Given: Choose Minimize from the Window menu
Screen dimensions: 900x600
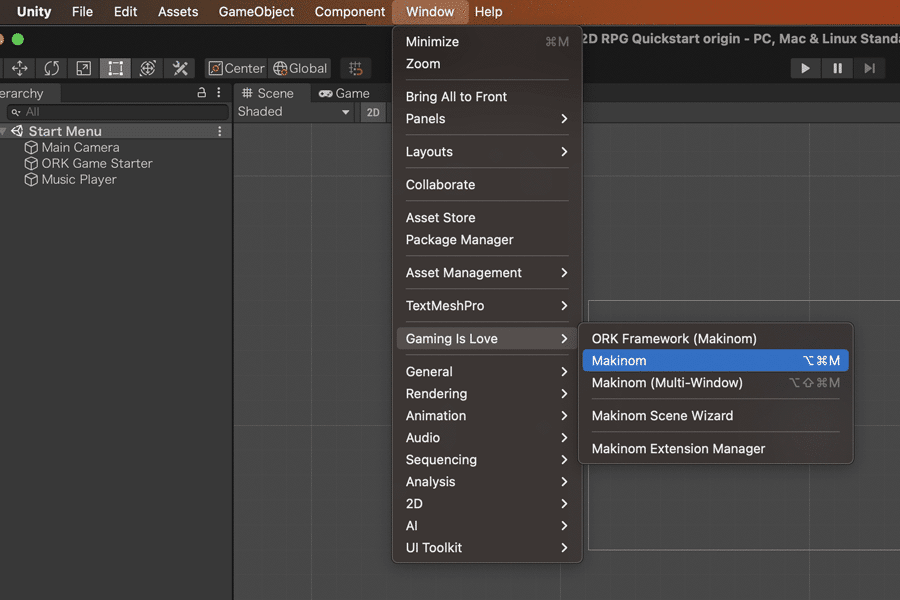Looking at the screenshot, I should [487, 42].
